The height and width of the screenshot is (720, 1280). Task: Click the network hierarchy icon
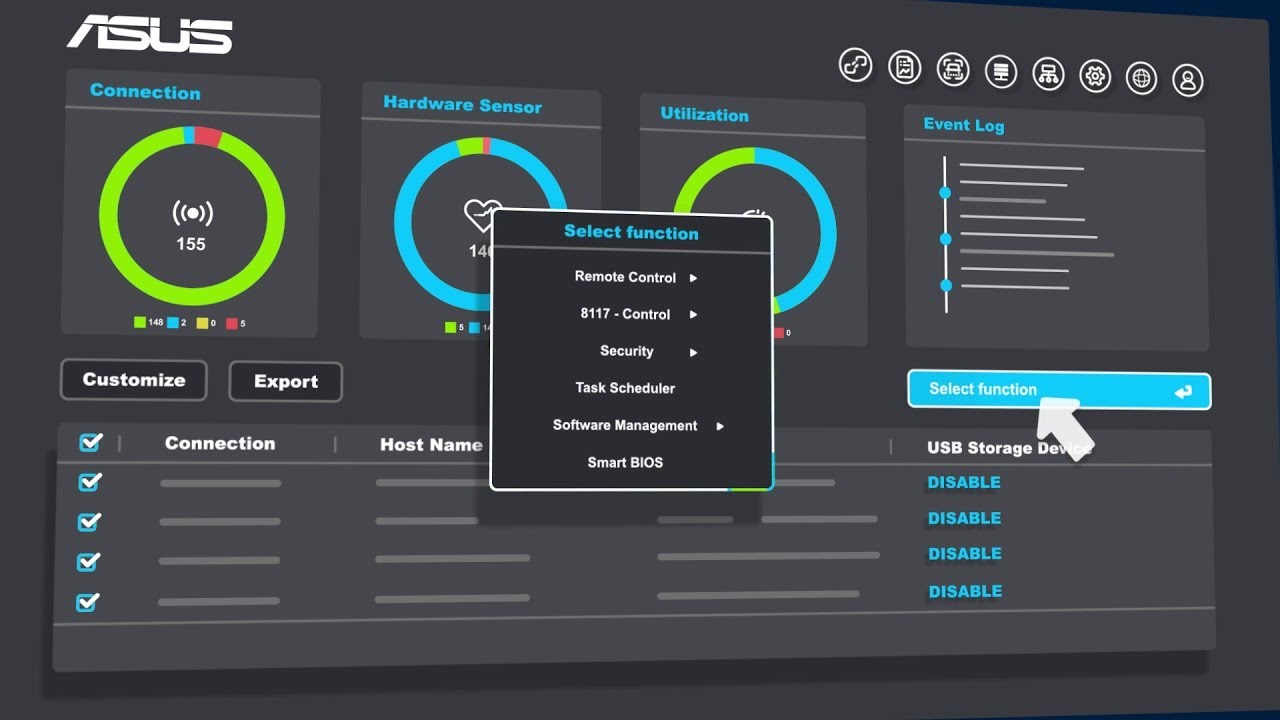[x=1048, y=73]
